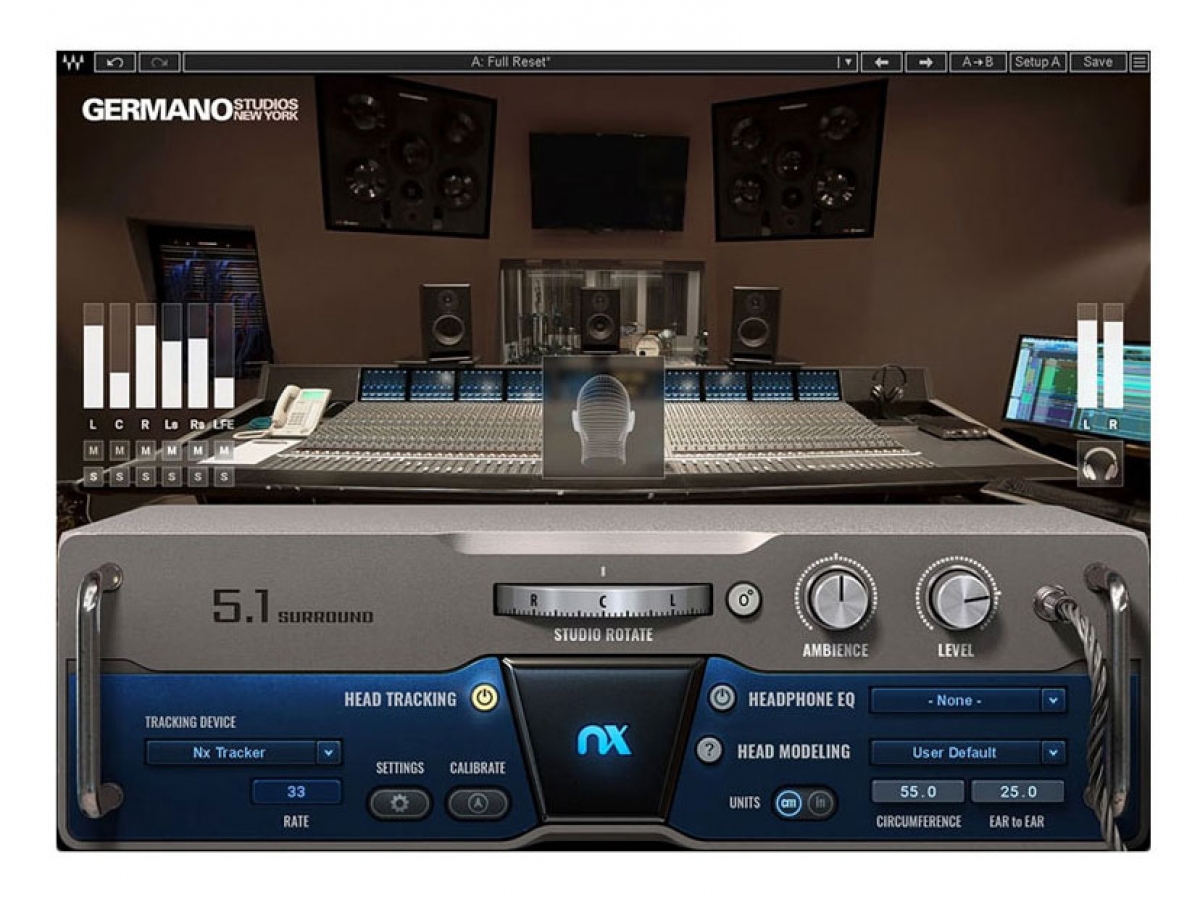Screen dimensions: 1200x899
Task: Click the Studio Rotate dial
Action: click(603, 600)
